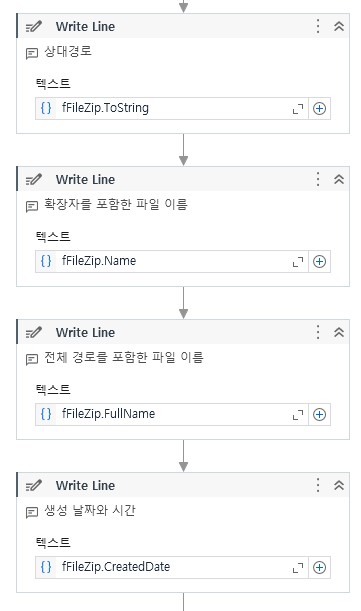
Task: Open plus menu for fFileZip.CreatedDate field
Action: [x=319, y=567]
